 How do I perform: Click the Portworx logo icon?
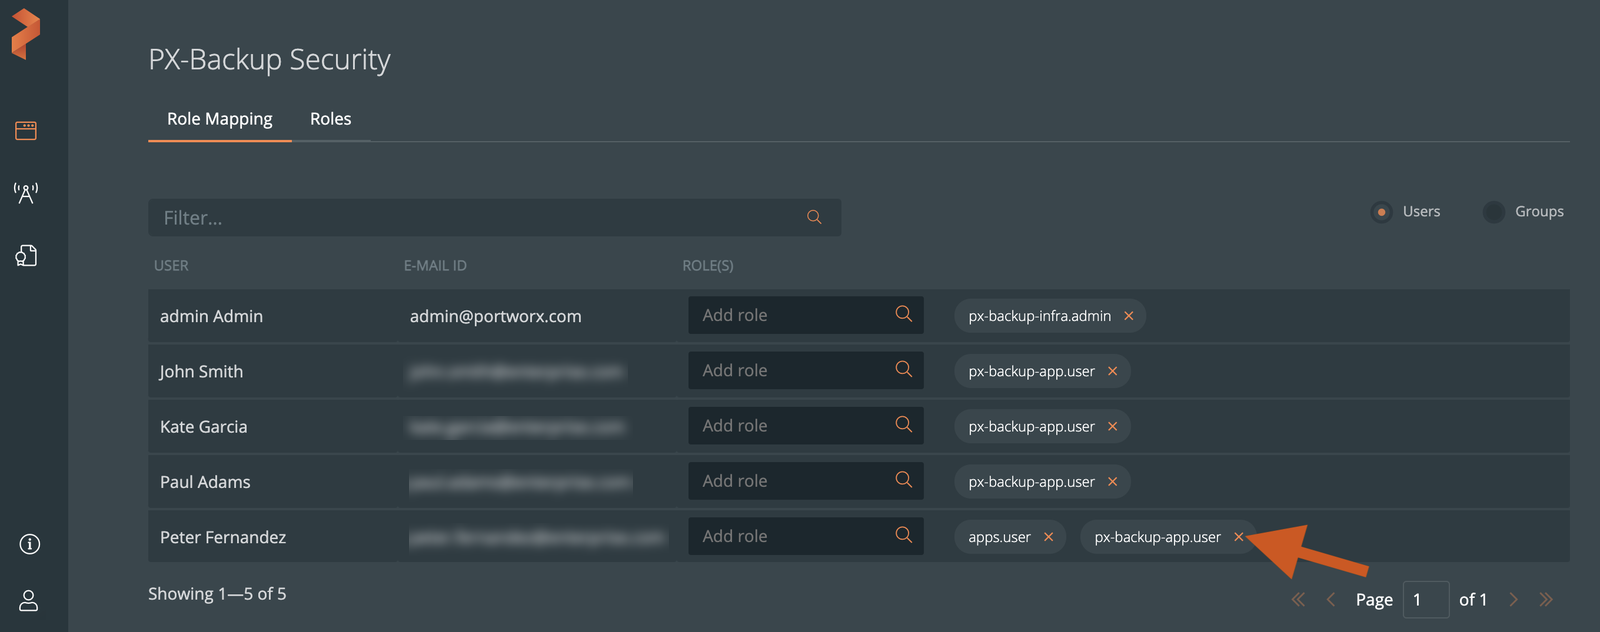coord(26,34)
